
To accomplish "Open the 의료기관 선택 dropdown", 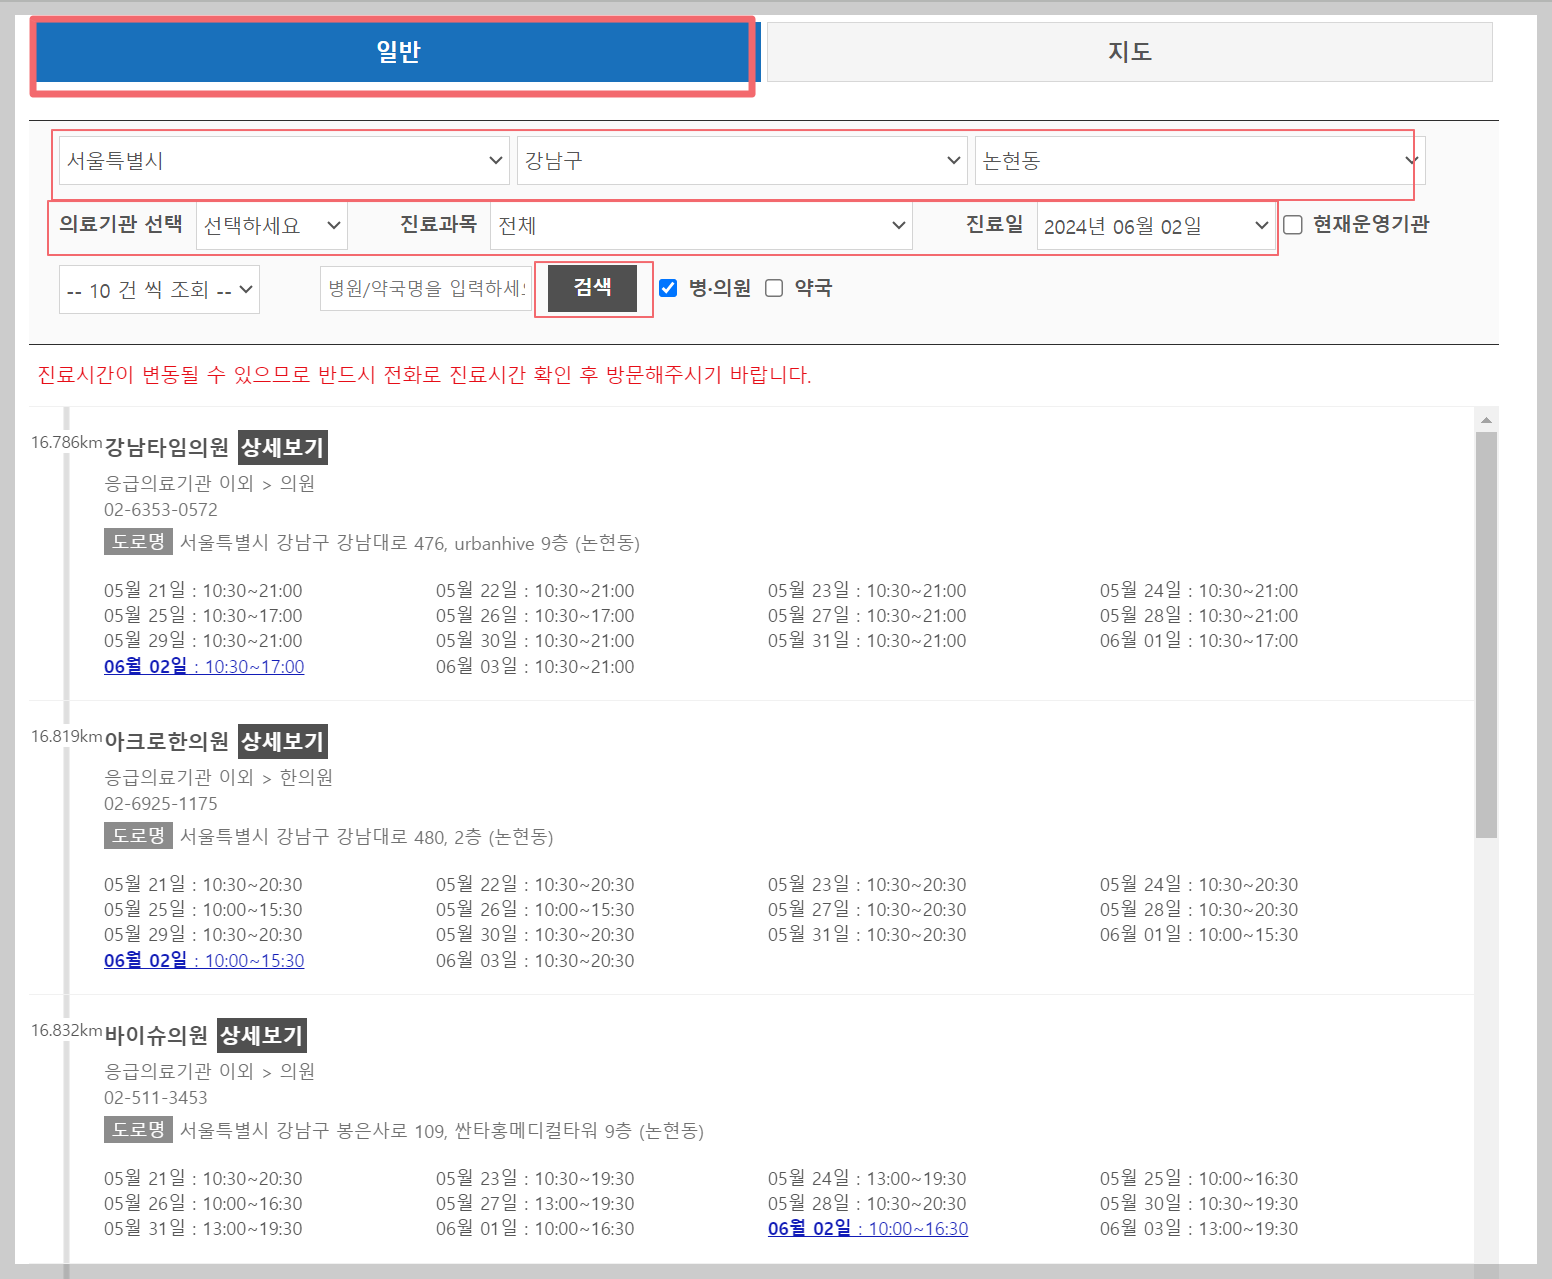I will coord(271,226).
